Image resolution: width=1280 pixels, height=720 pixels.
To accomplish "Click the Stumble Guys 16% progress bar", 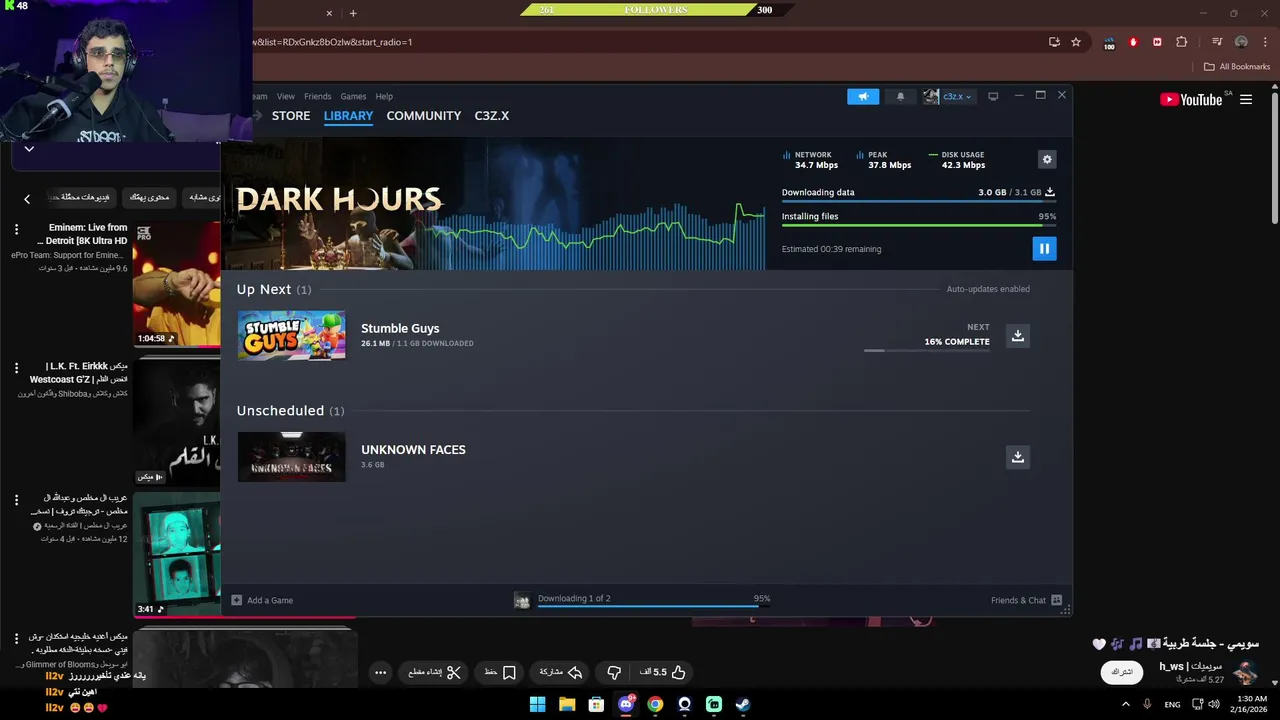I will point(927,351).
